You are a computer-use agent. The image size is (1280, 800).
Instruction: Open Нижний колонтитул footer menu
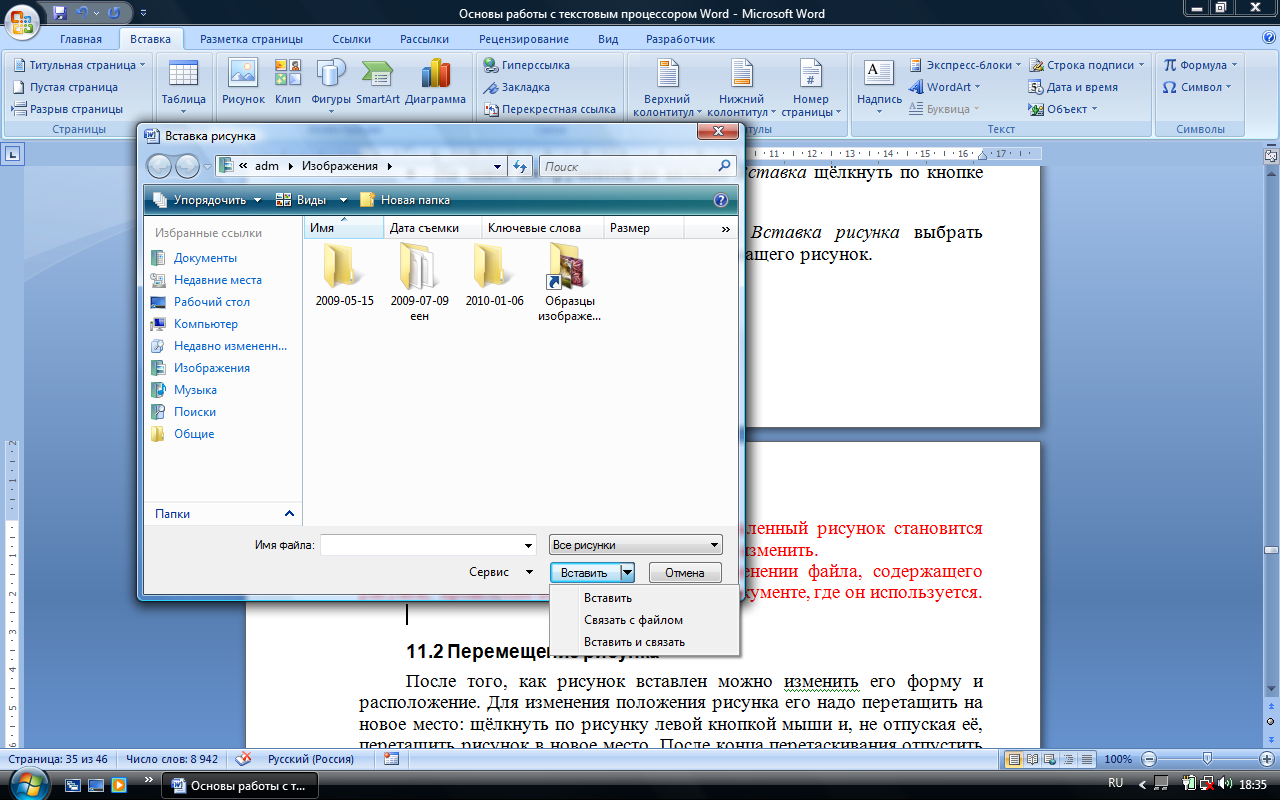click(741, 88)
